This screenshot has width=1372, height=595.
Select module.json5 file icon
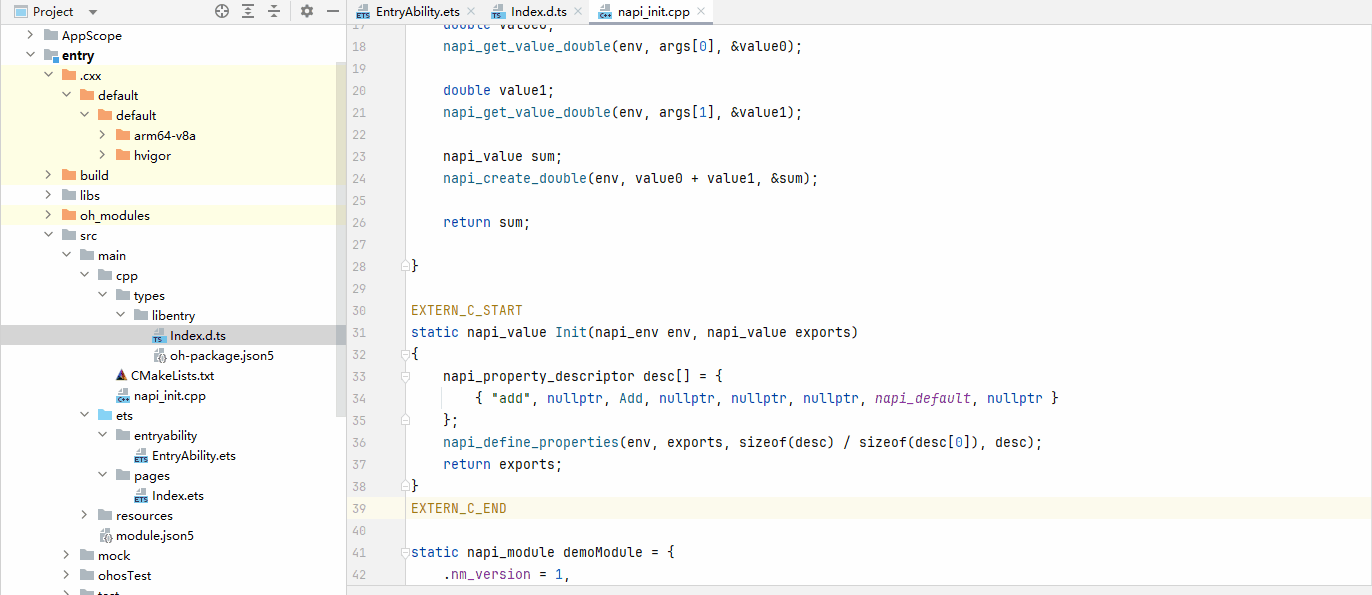coord(105,535)
